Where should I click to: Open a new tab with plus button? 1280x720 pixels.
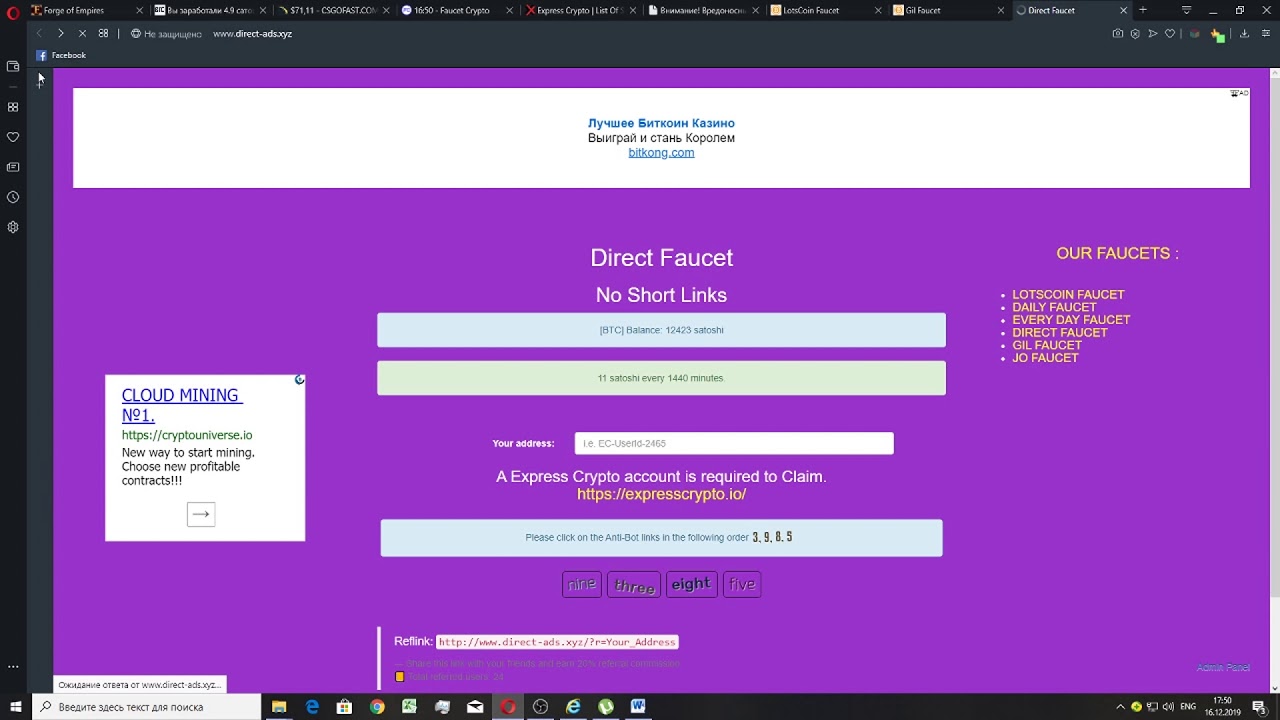pyautogui.click(x=1143, y=10)
